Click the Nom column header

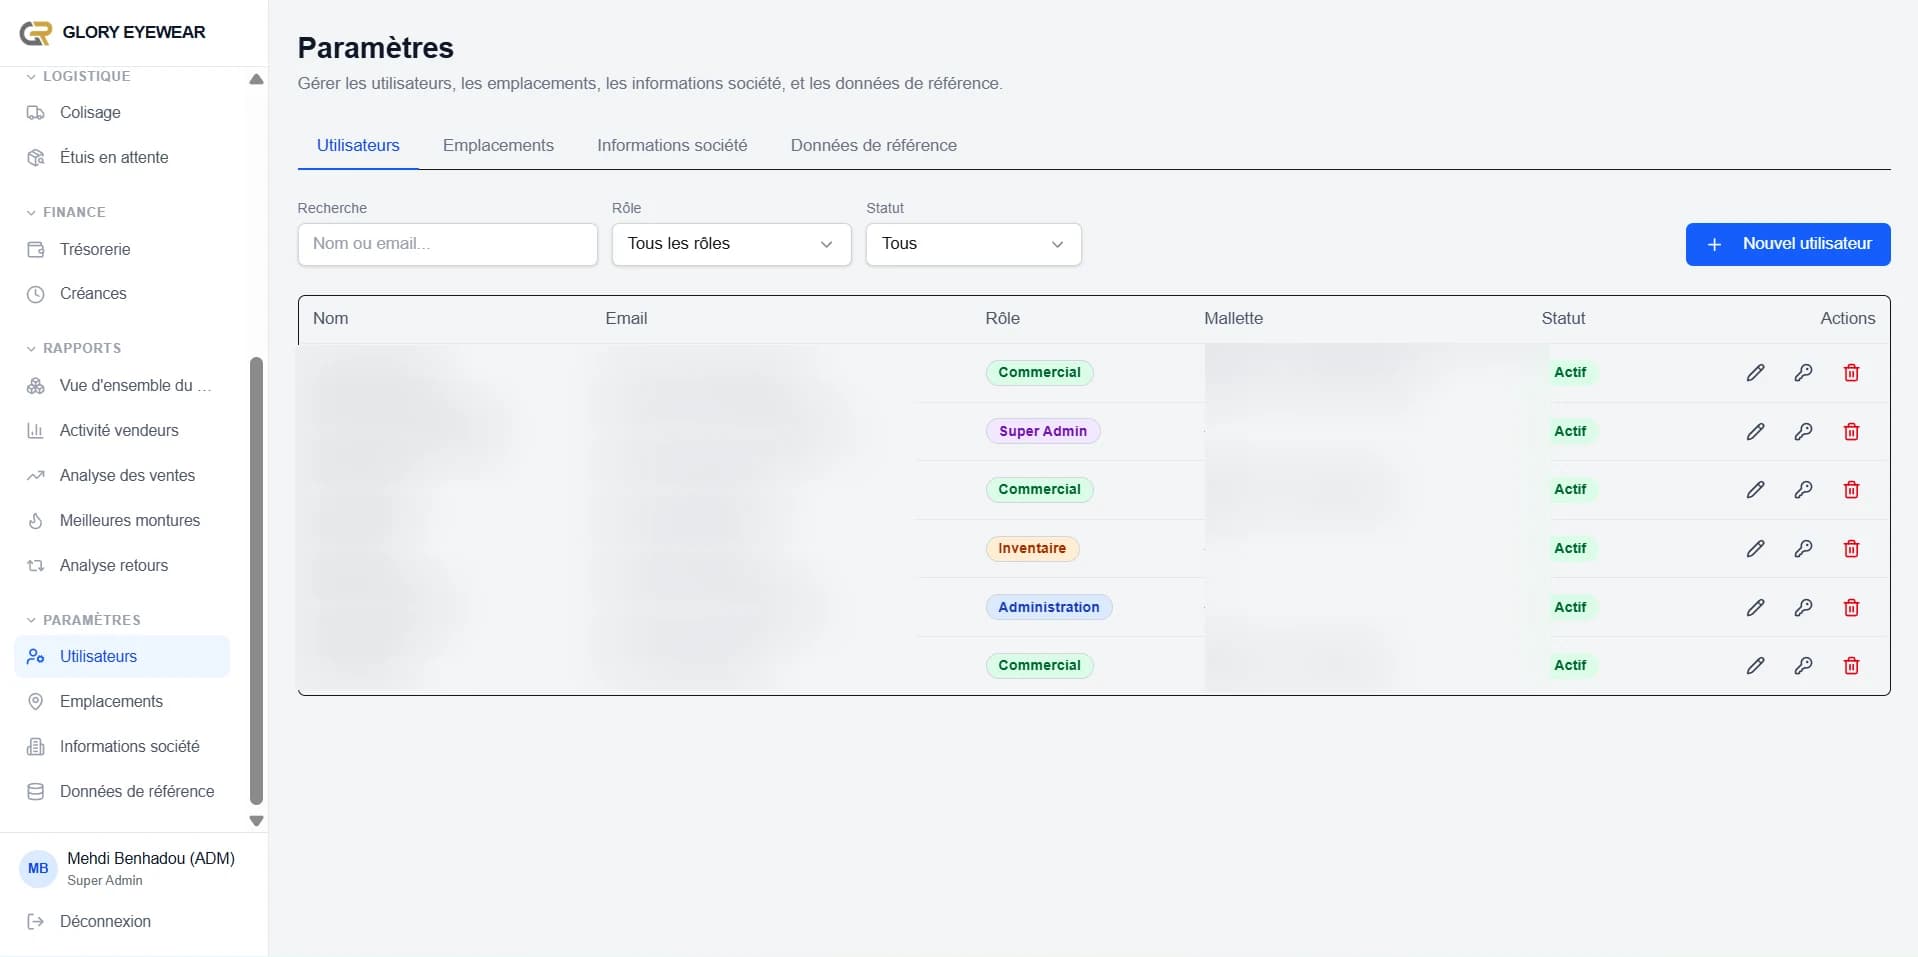[x=331, y=318]
